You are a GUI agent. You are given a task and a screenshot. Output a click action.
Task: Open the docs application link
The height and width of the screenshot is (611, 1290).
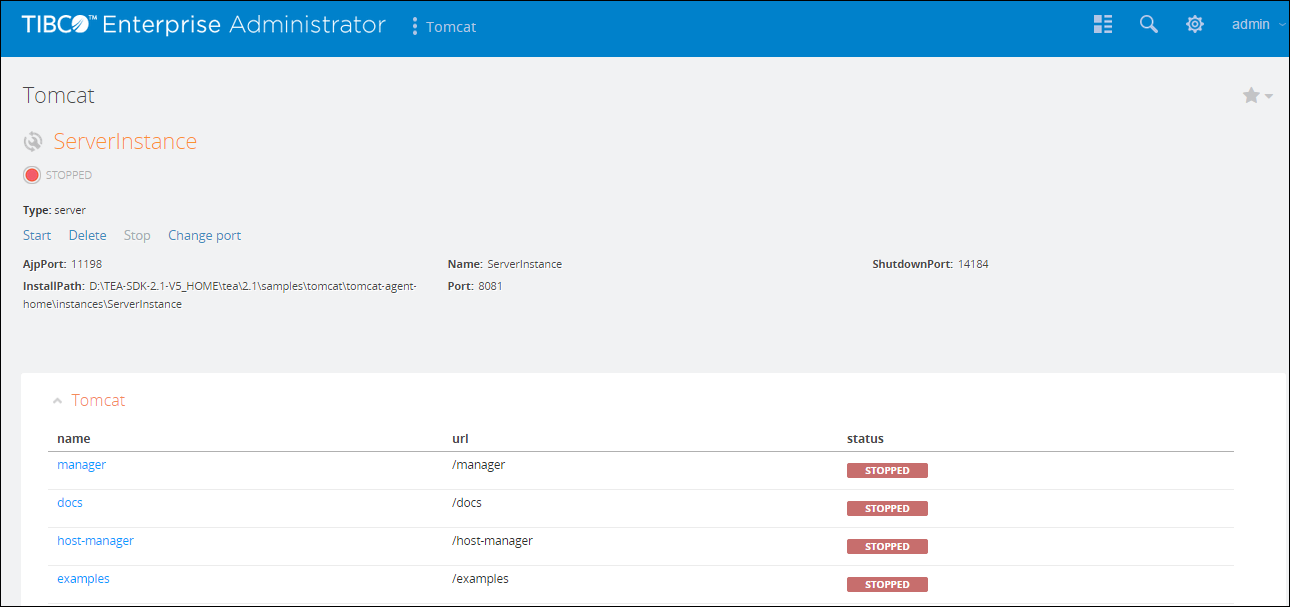(x=70, y=503)
